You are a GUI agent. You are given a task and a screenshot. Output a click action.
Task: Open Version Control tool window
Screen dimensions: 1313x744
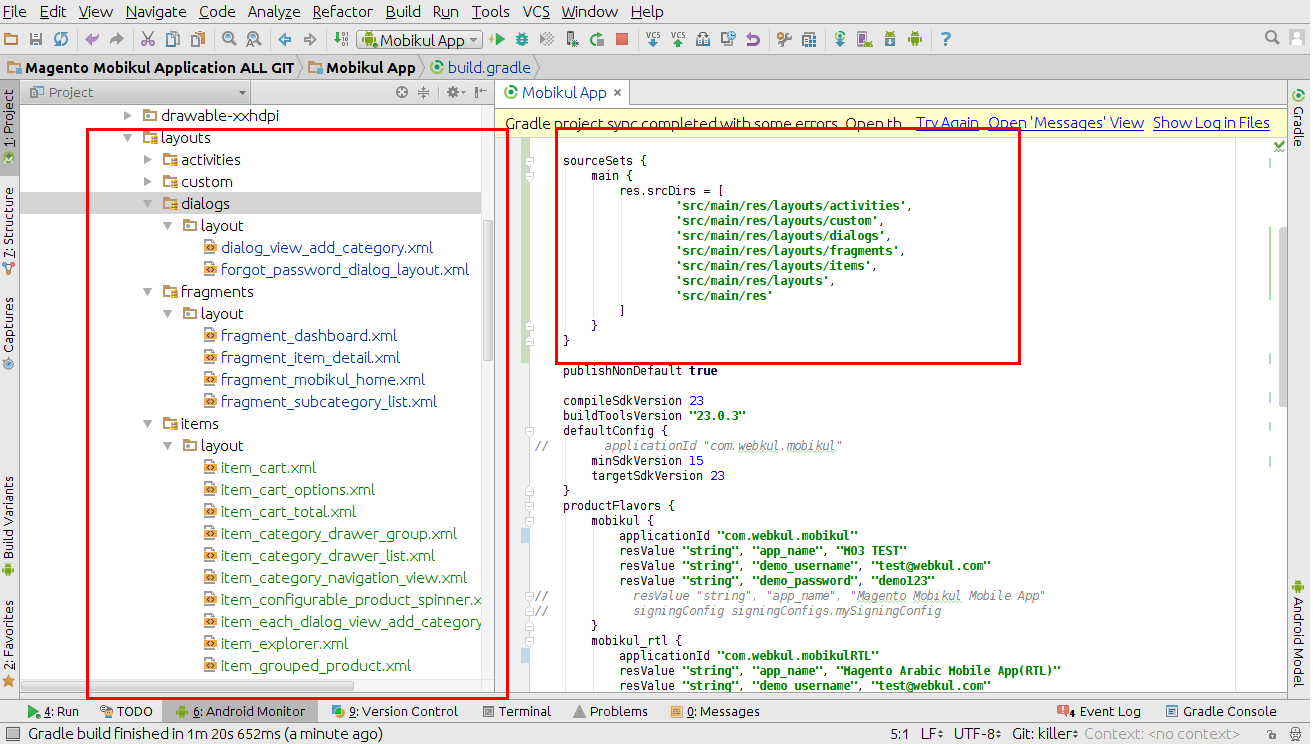tap(394, 712)
